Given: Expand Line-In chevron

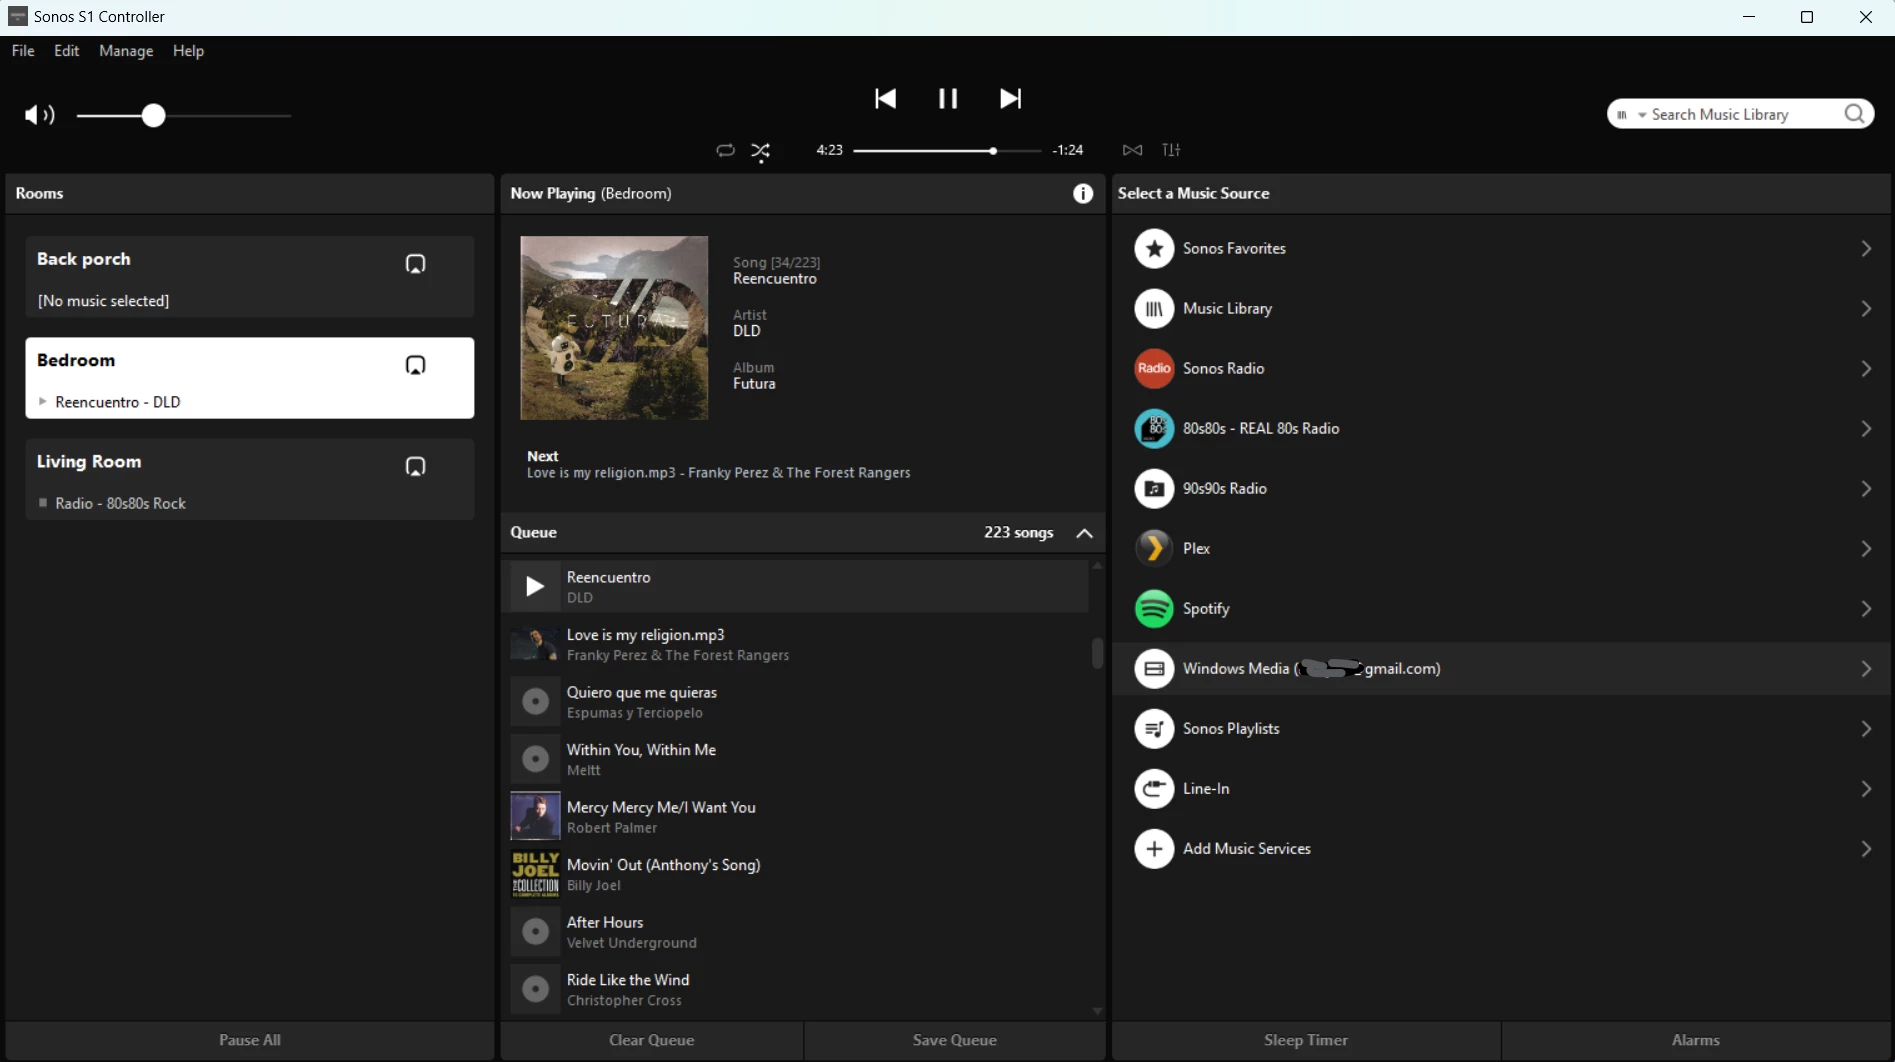Looking at the screenshot, I should coord(1866,788).
